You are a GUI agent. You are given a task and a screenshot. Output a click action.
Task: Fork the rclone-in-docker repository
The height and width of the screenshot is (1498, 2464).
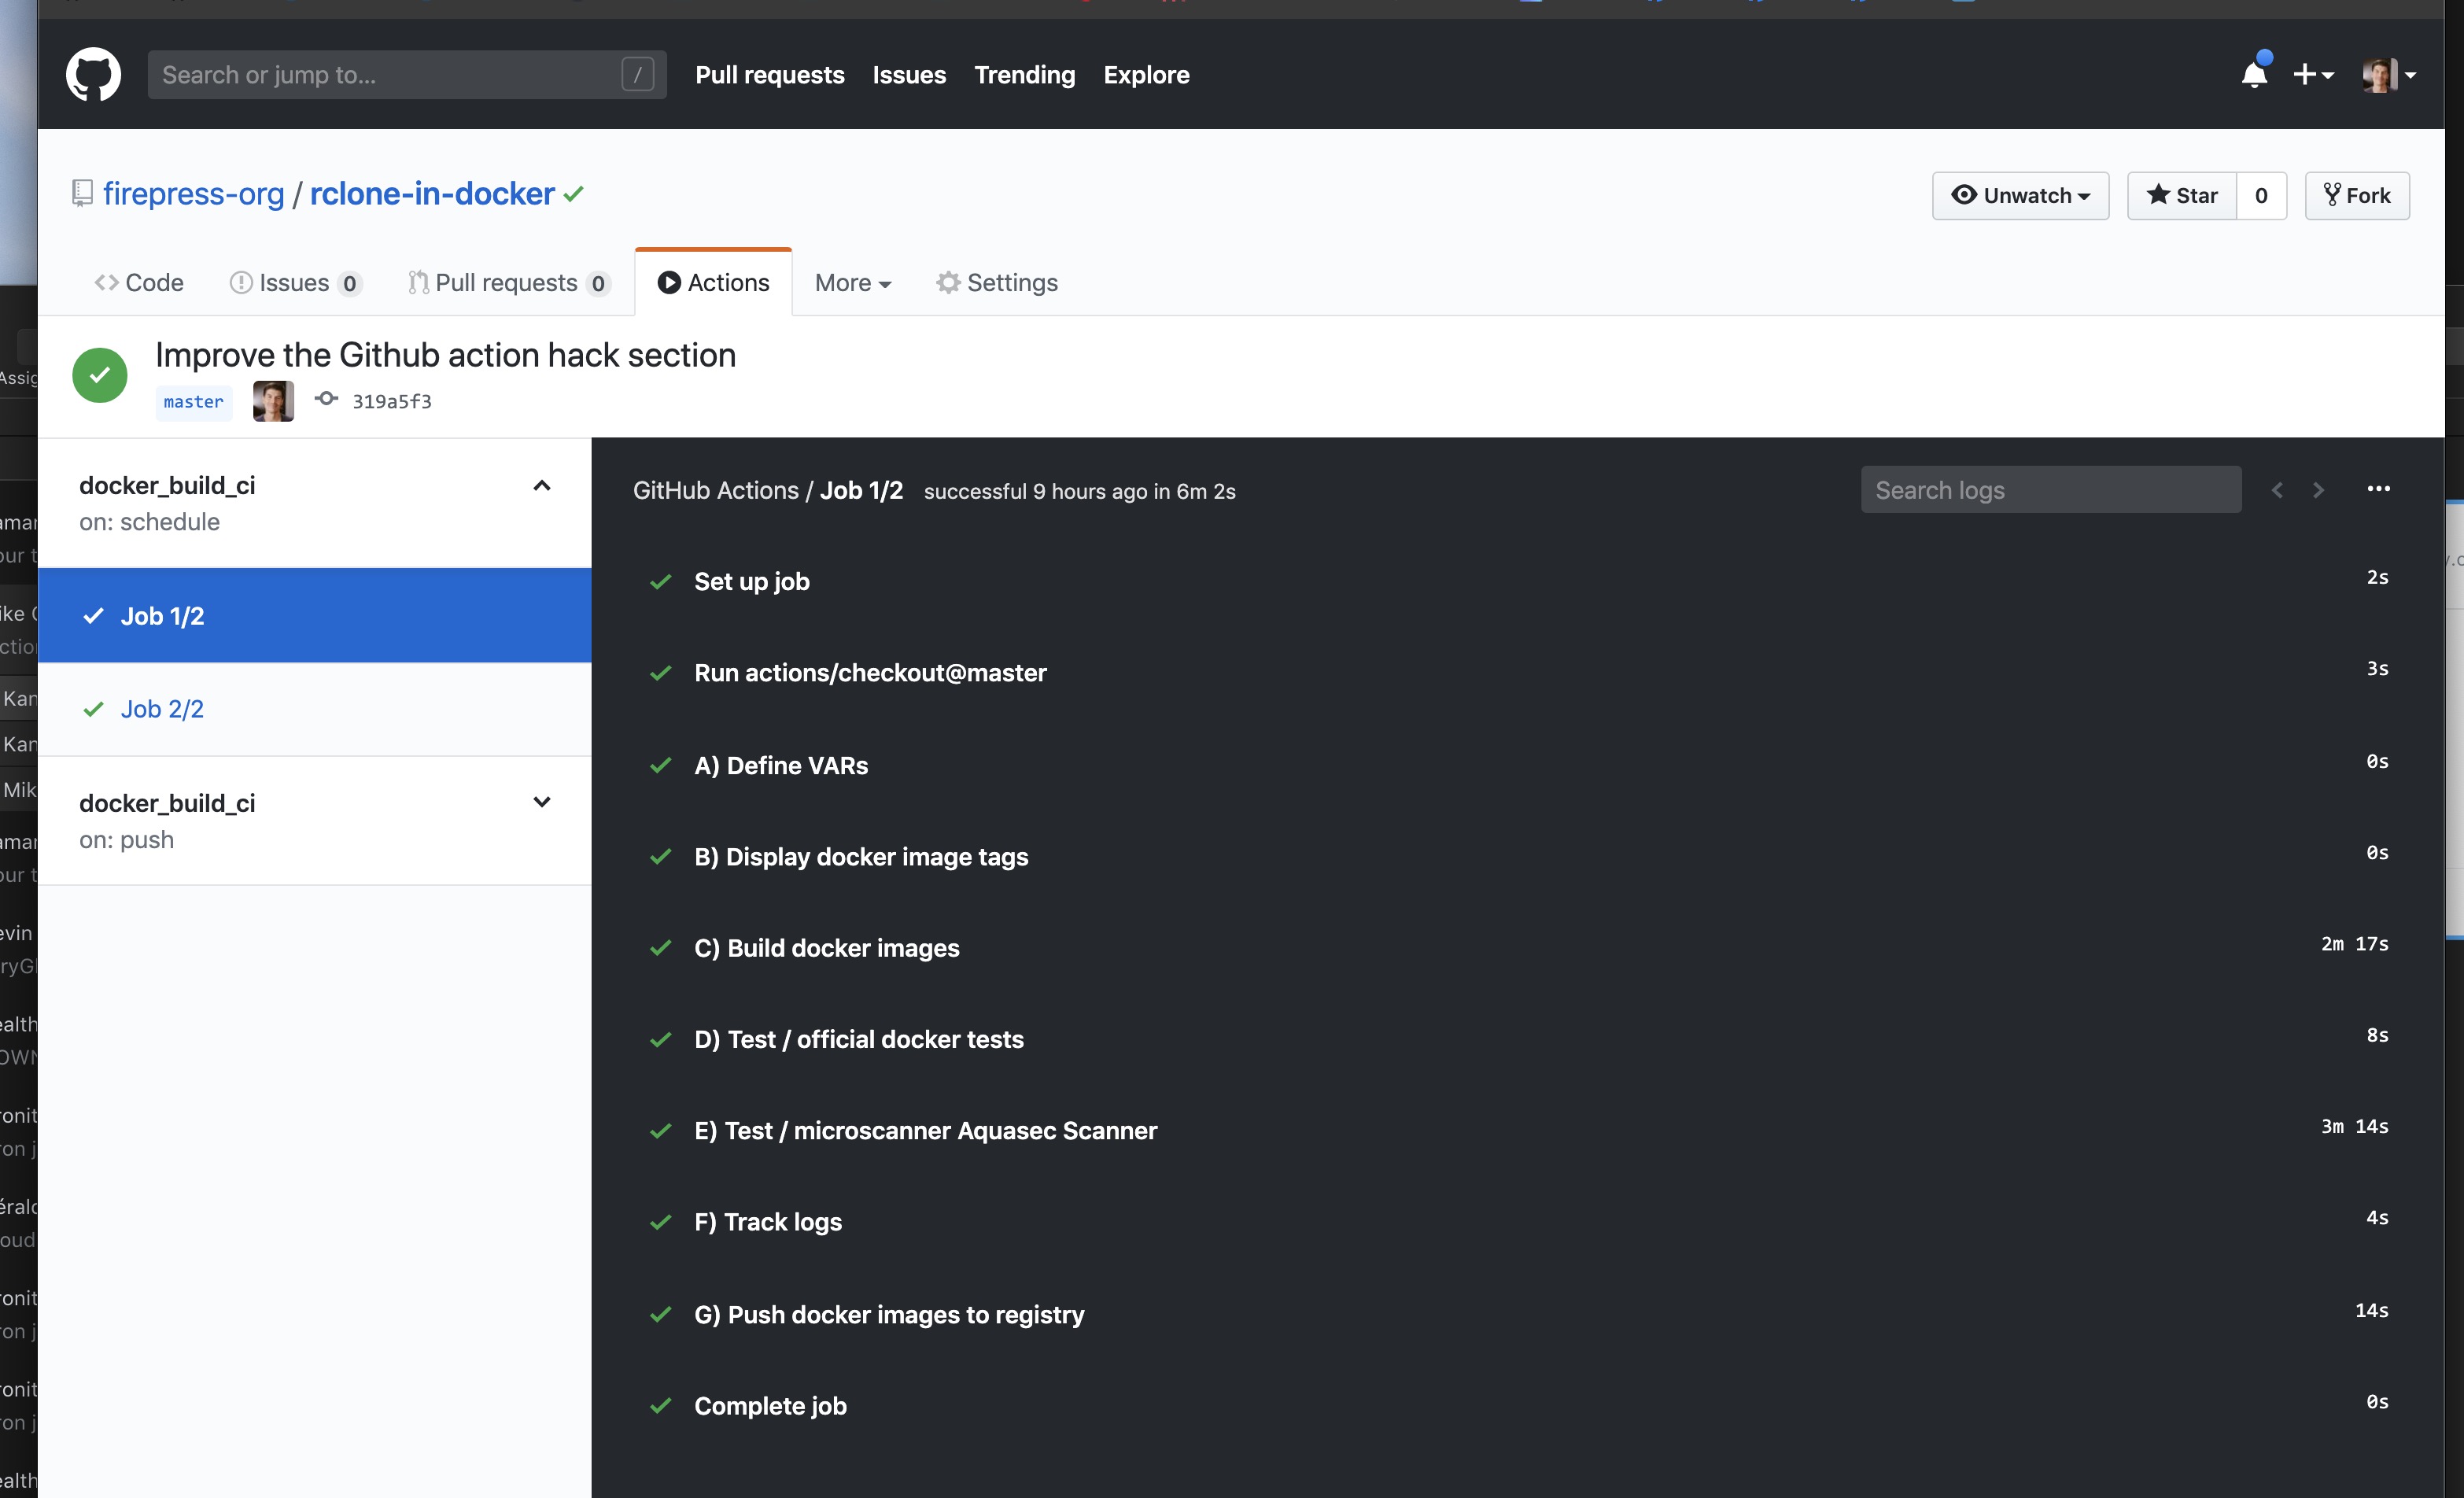point(2356,195)
